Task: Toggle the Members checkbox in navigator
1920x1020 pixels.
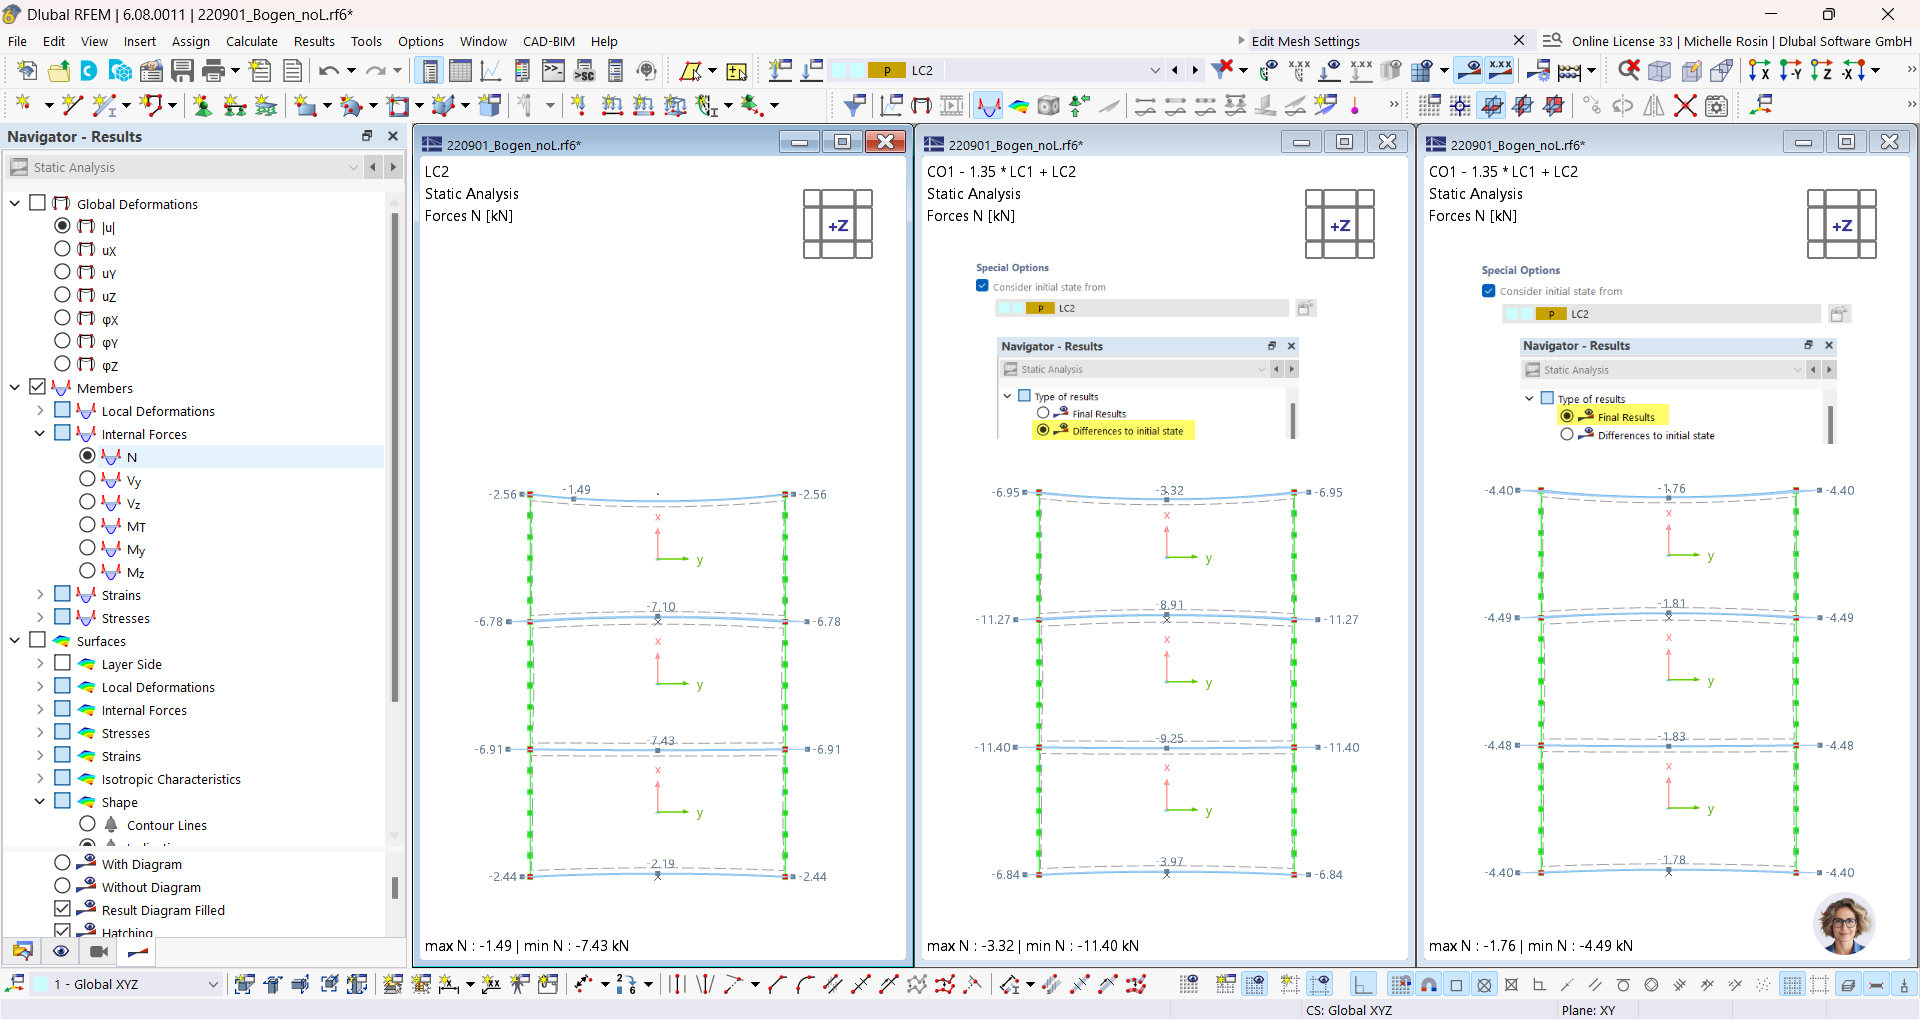Action: click(x=38, y=387)
